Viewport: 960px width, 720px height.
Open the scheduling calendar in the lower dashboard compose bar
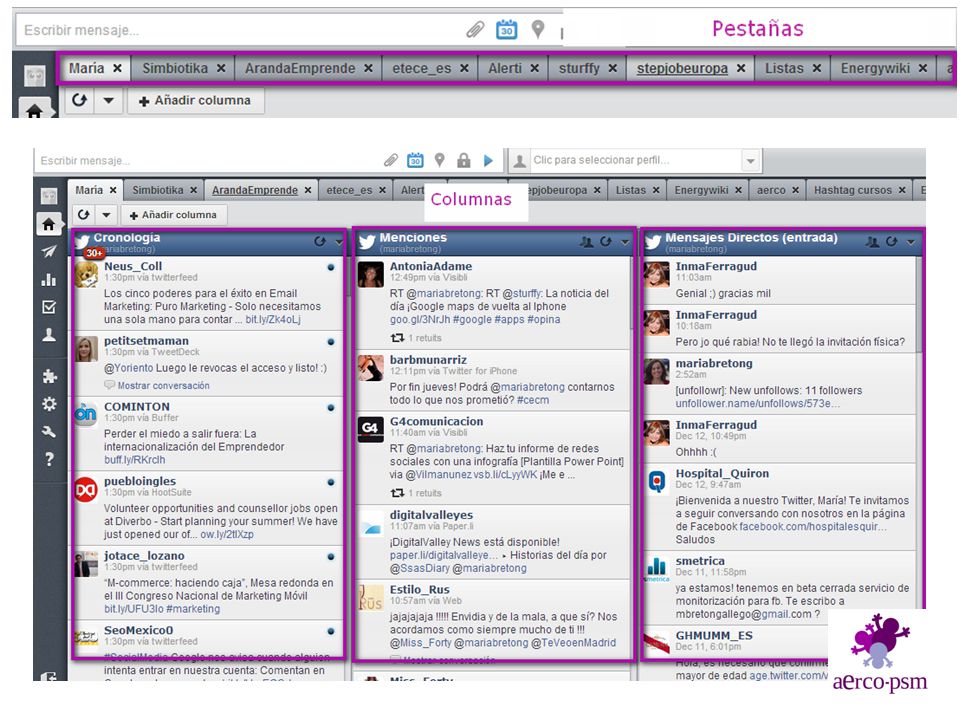click(415, 160)
